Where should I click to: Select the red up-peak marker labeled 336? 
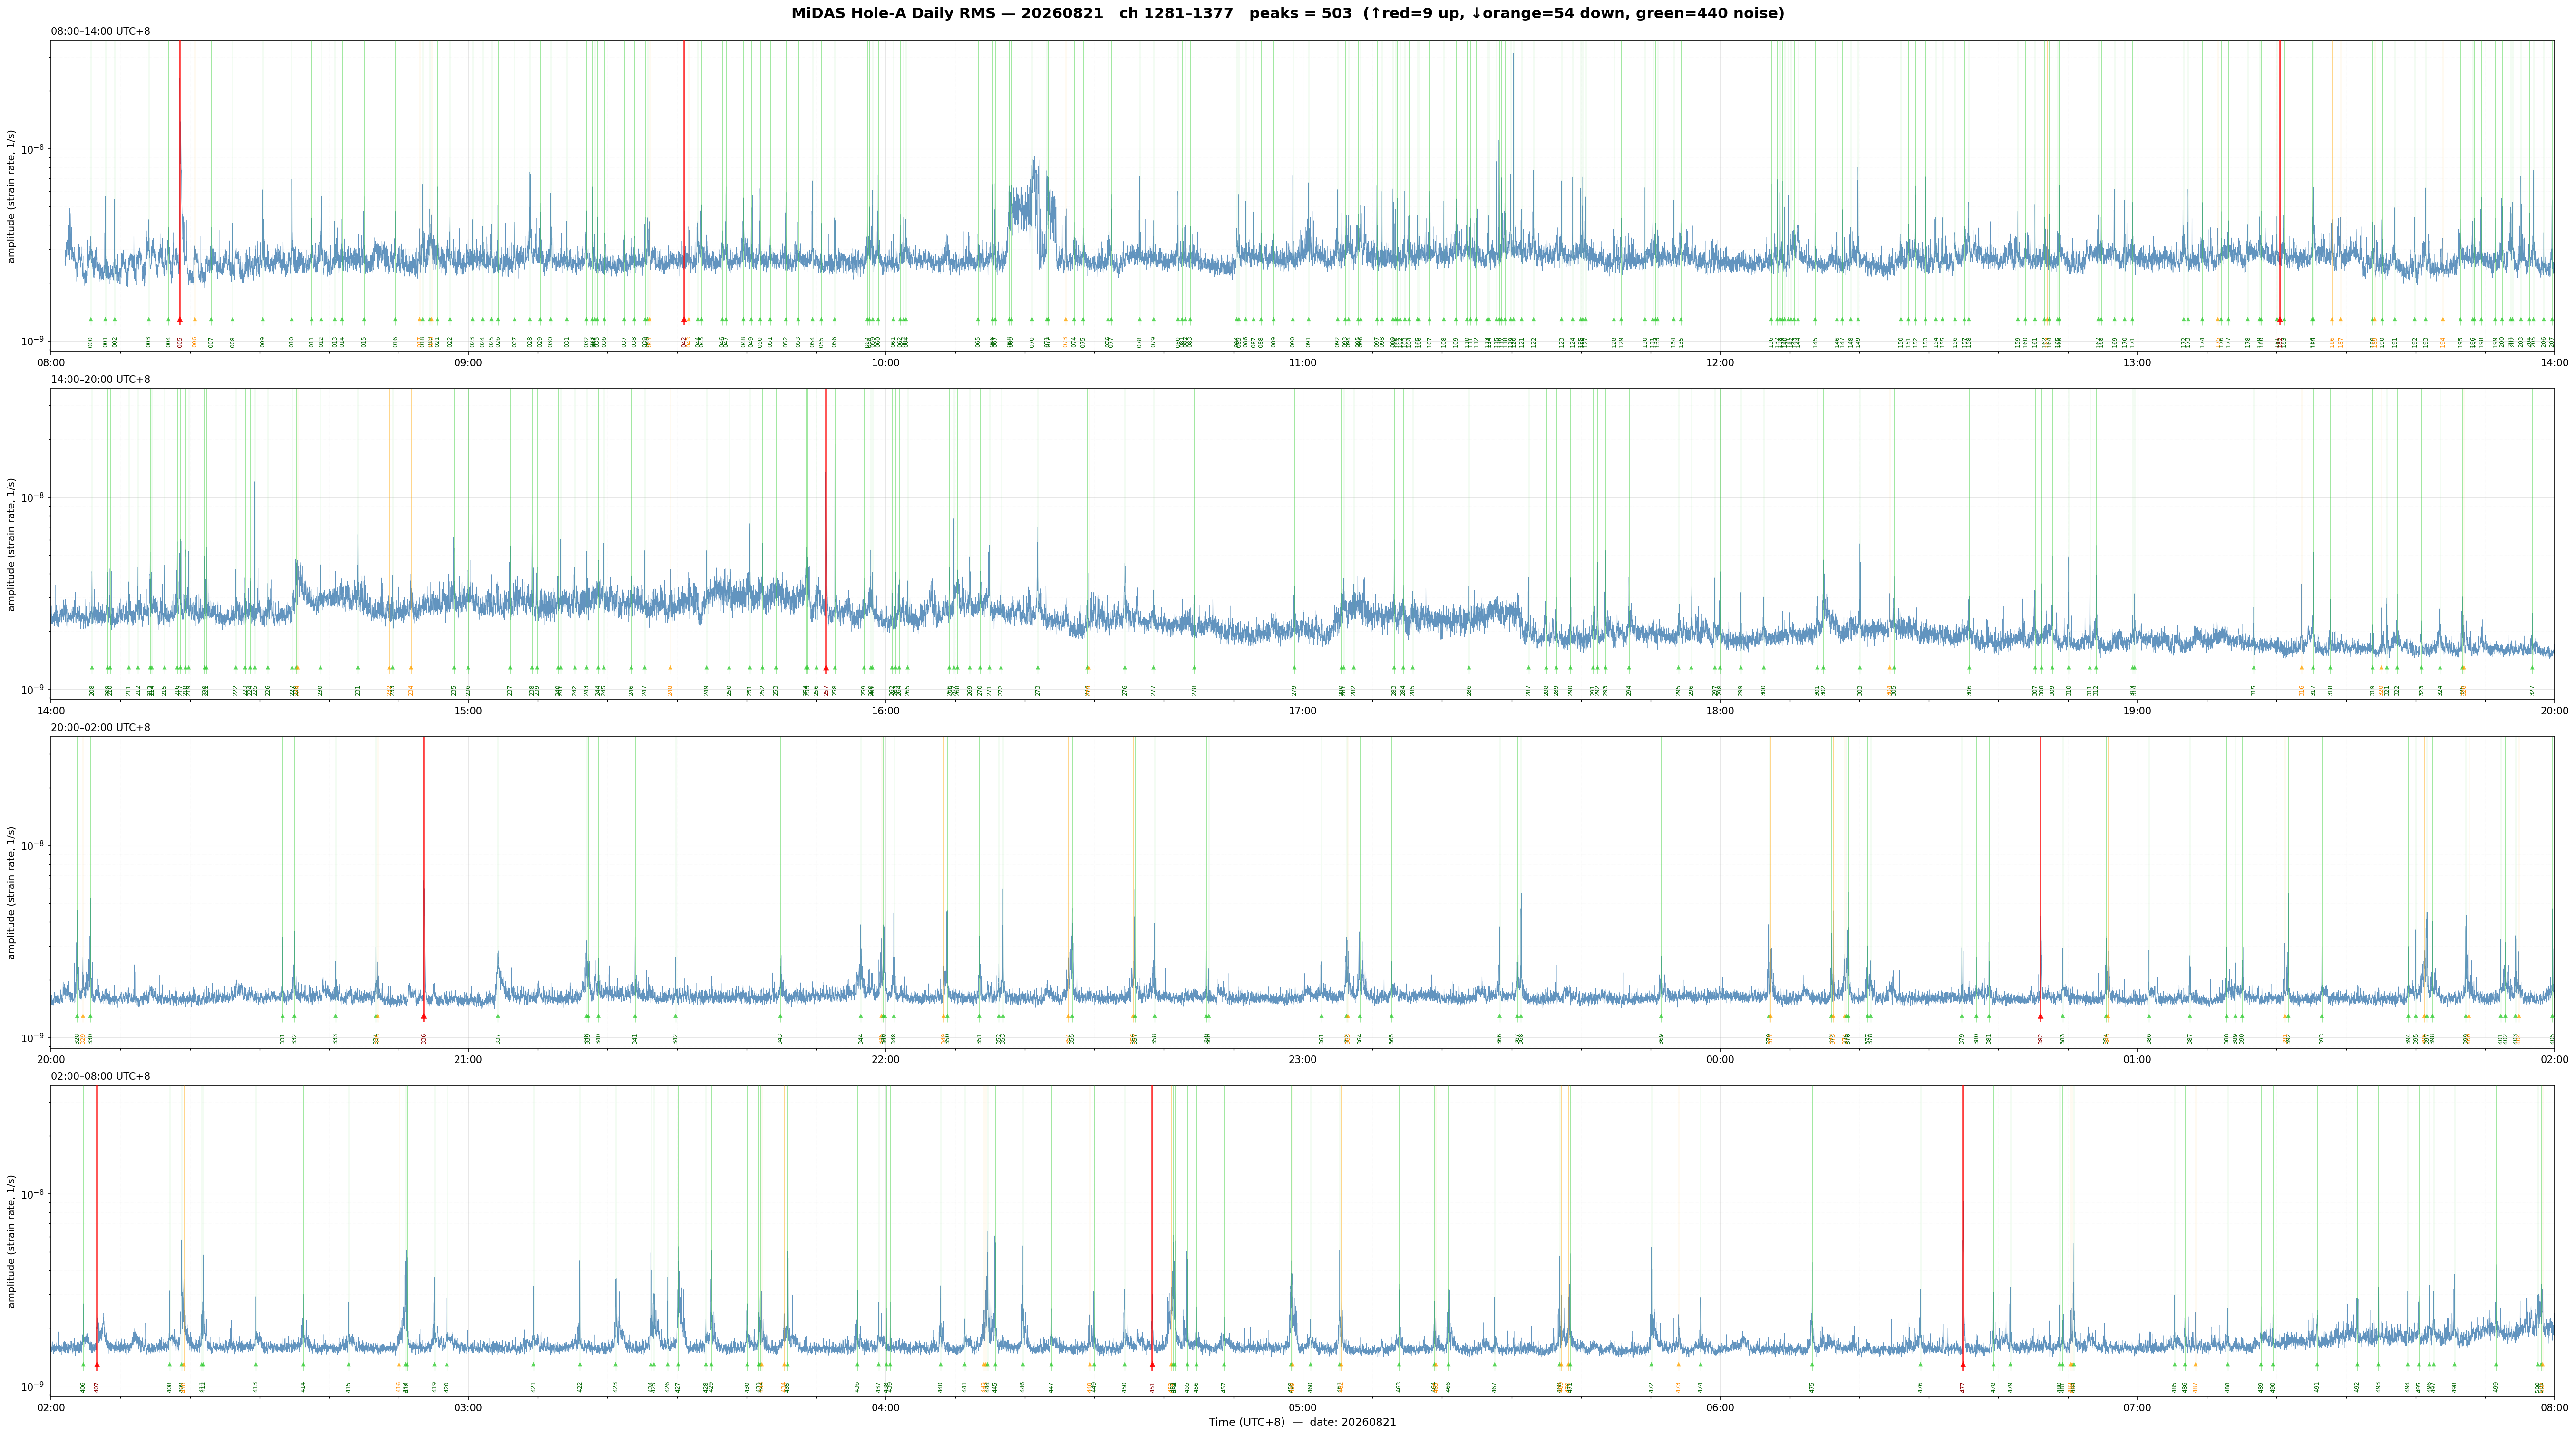[423, 1016]
